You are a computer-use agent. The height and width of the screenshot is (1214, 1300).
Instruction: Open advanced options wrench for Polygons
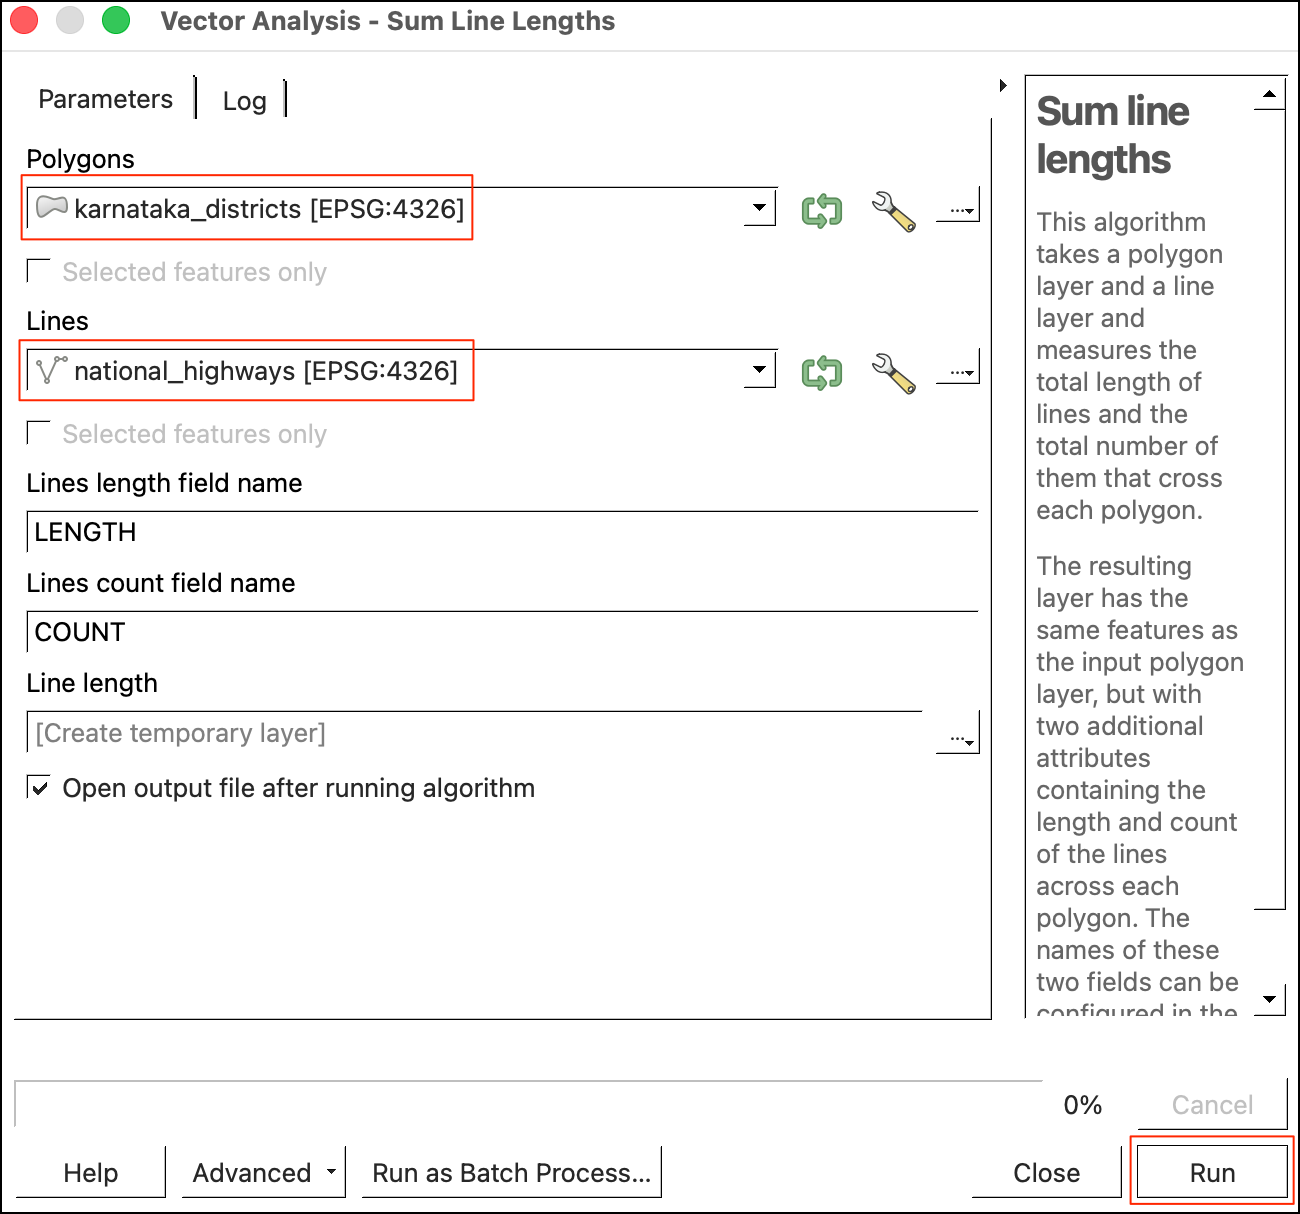893,210
